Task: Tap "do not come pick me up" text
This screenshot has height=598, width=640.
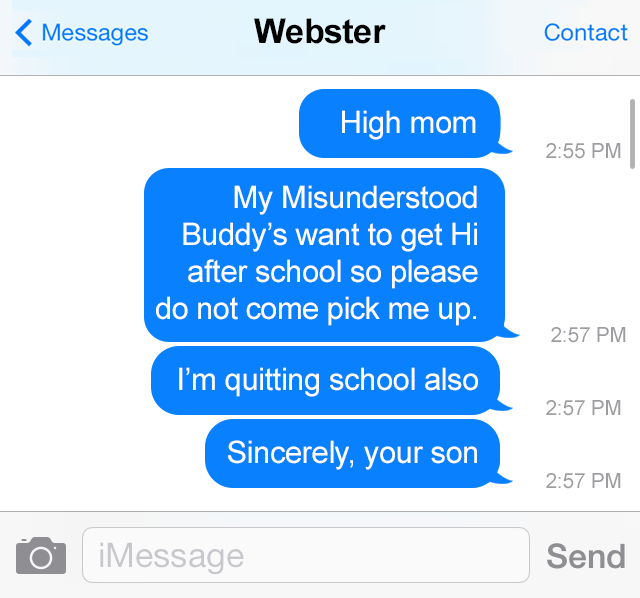Action: (316, 309)
